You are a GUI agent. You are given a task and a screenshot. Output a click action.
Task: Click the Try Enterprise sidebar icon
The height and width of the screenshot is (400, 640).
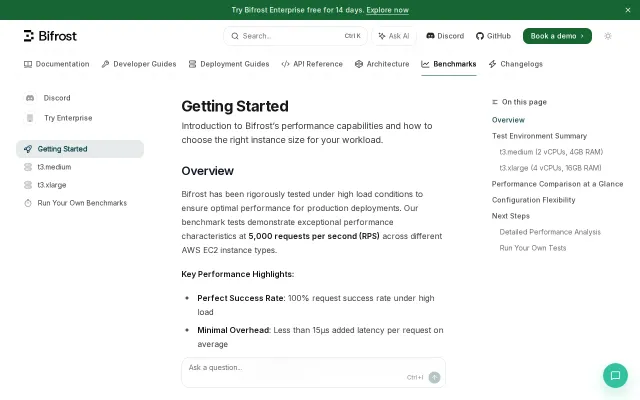tap(30, 118)
